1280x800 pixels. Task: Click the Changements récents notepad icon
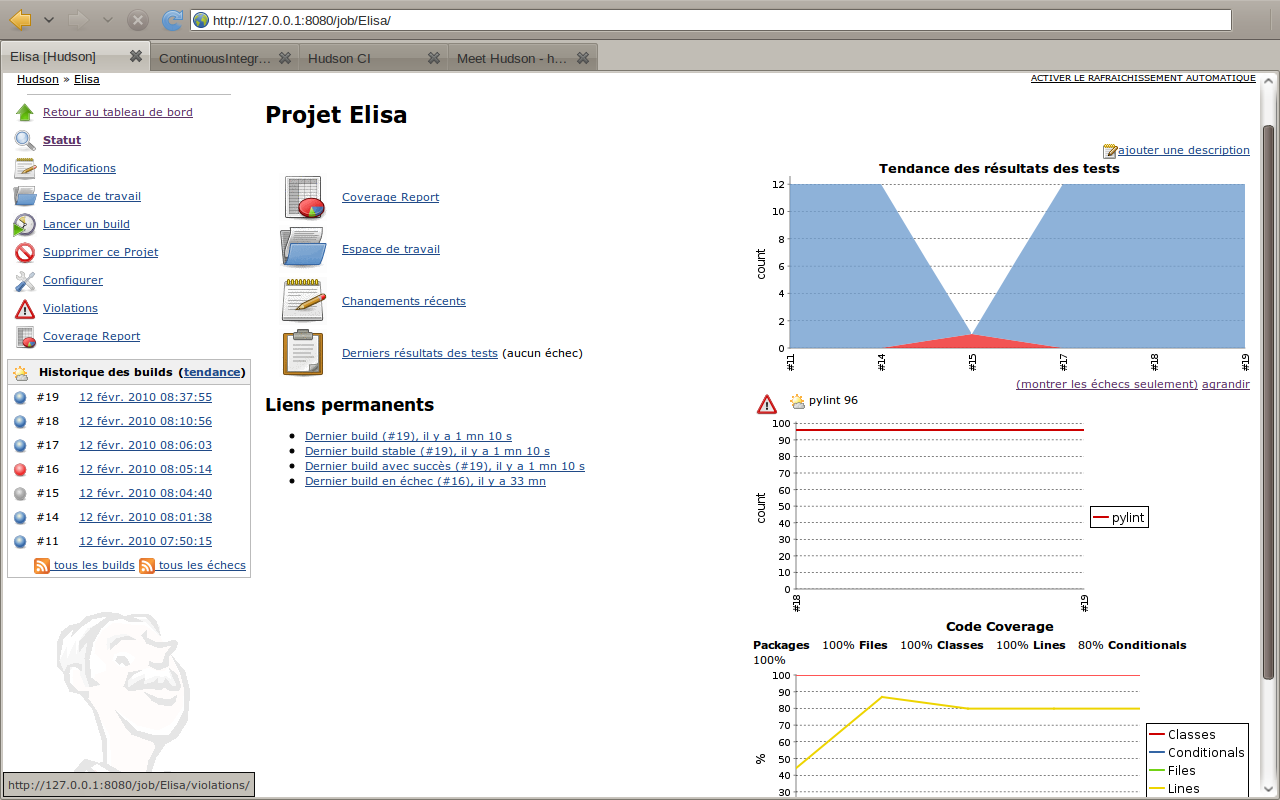pyautogui.click(x=304, y=301)
